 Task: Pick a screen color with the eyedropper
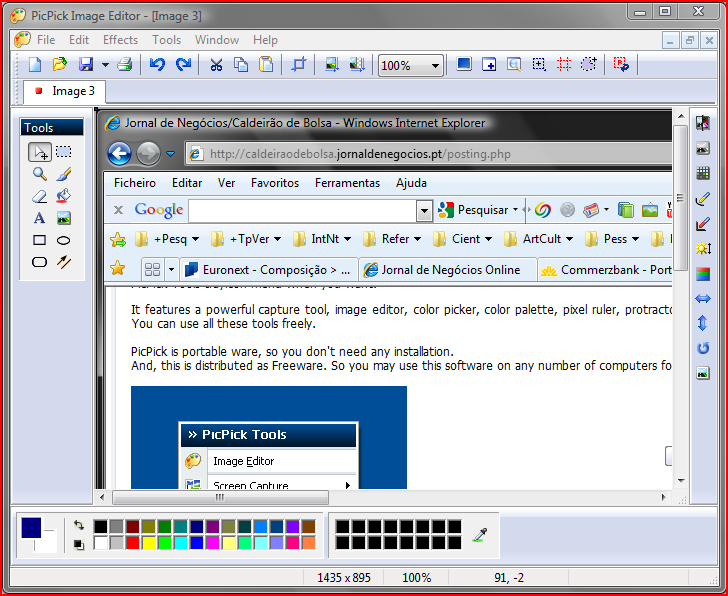coord(481,535)
